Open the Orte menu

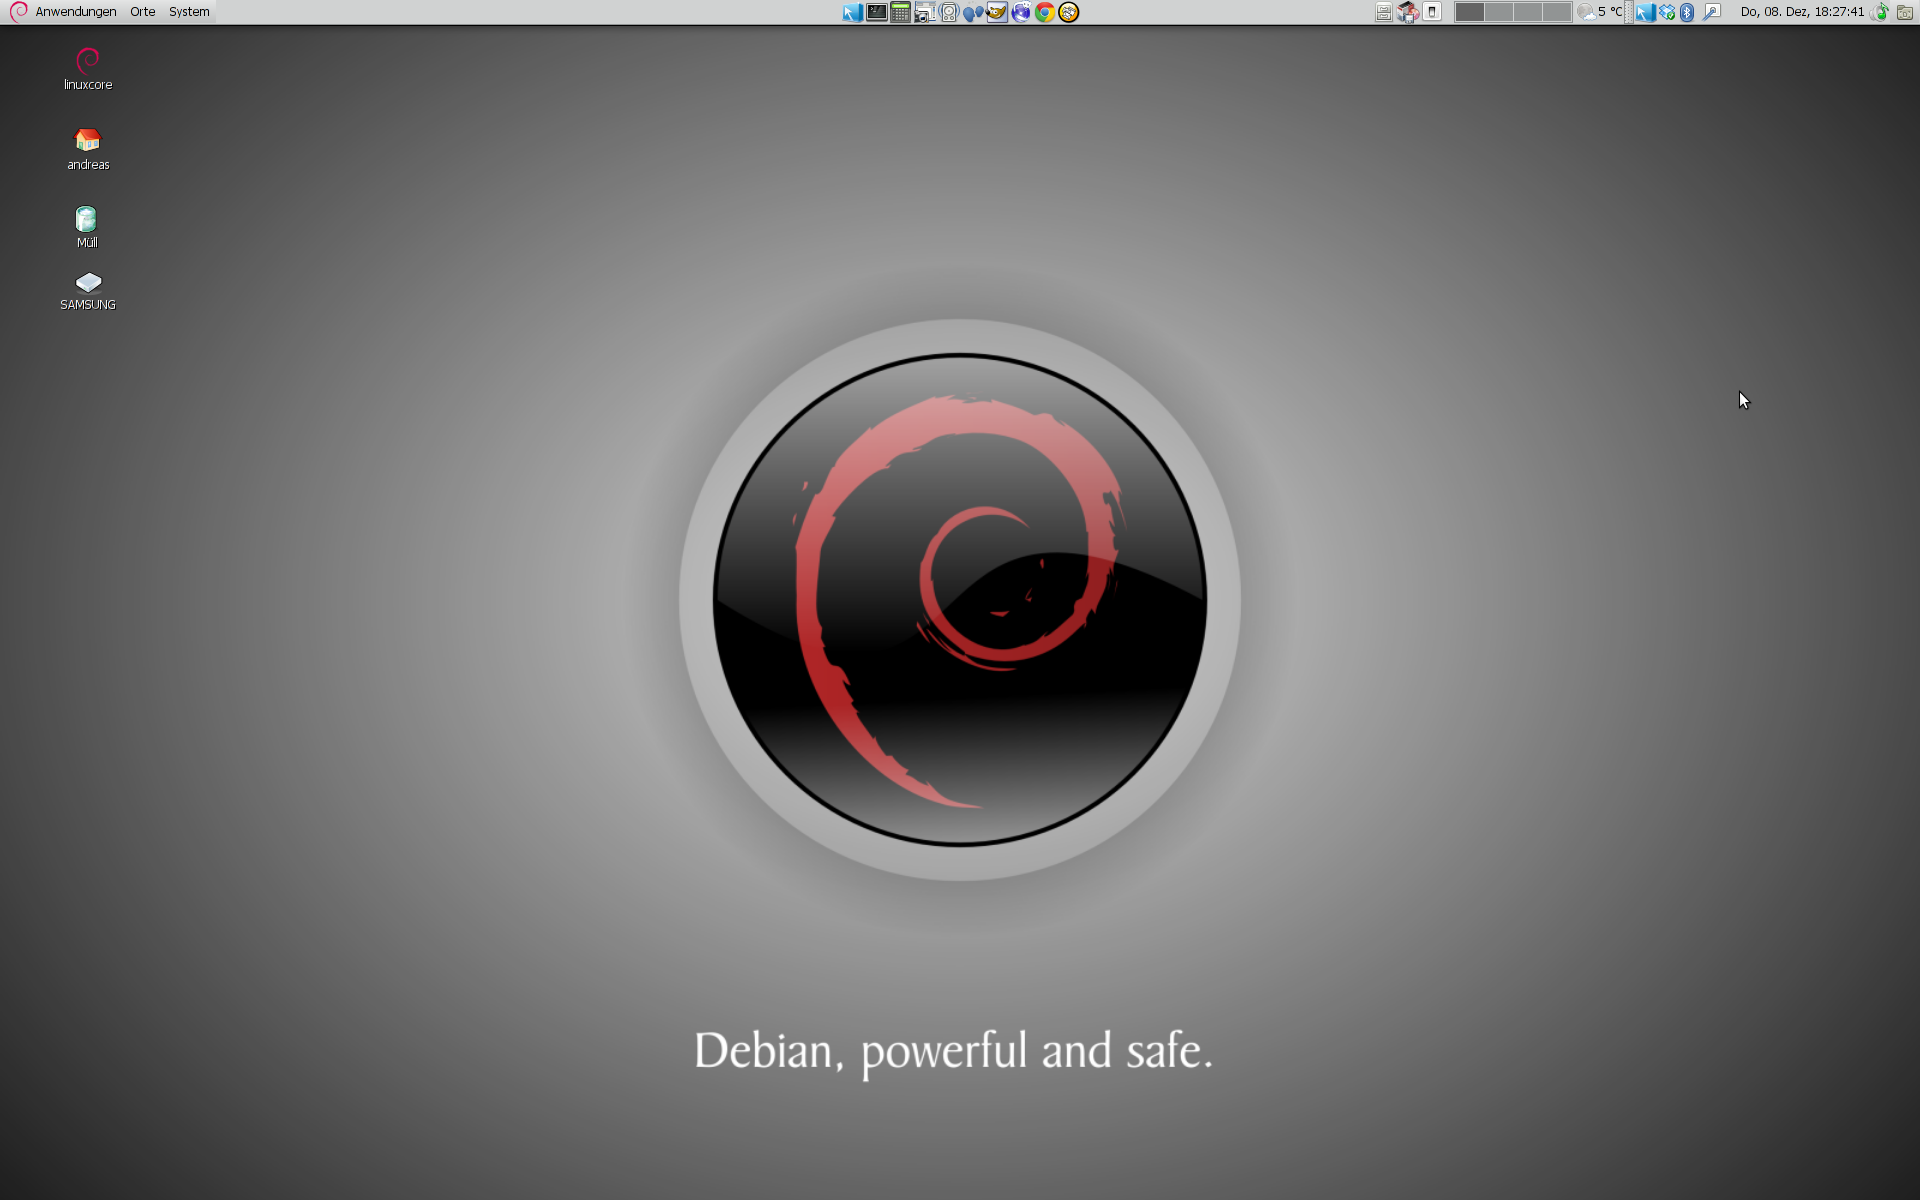(x=143, y=12)
